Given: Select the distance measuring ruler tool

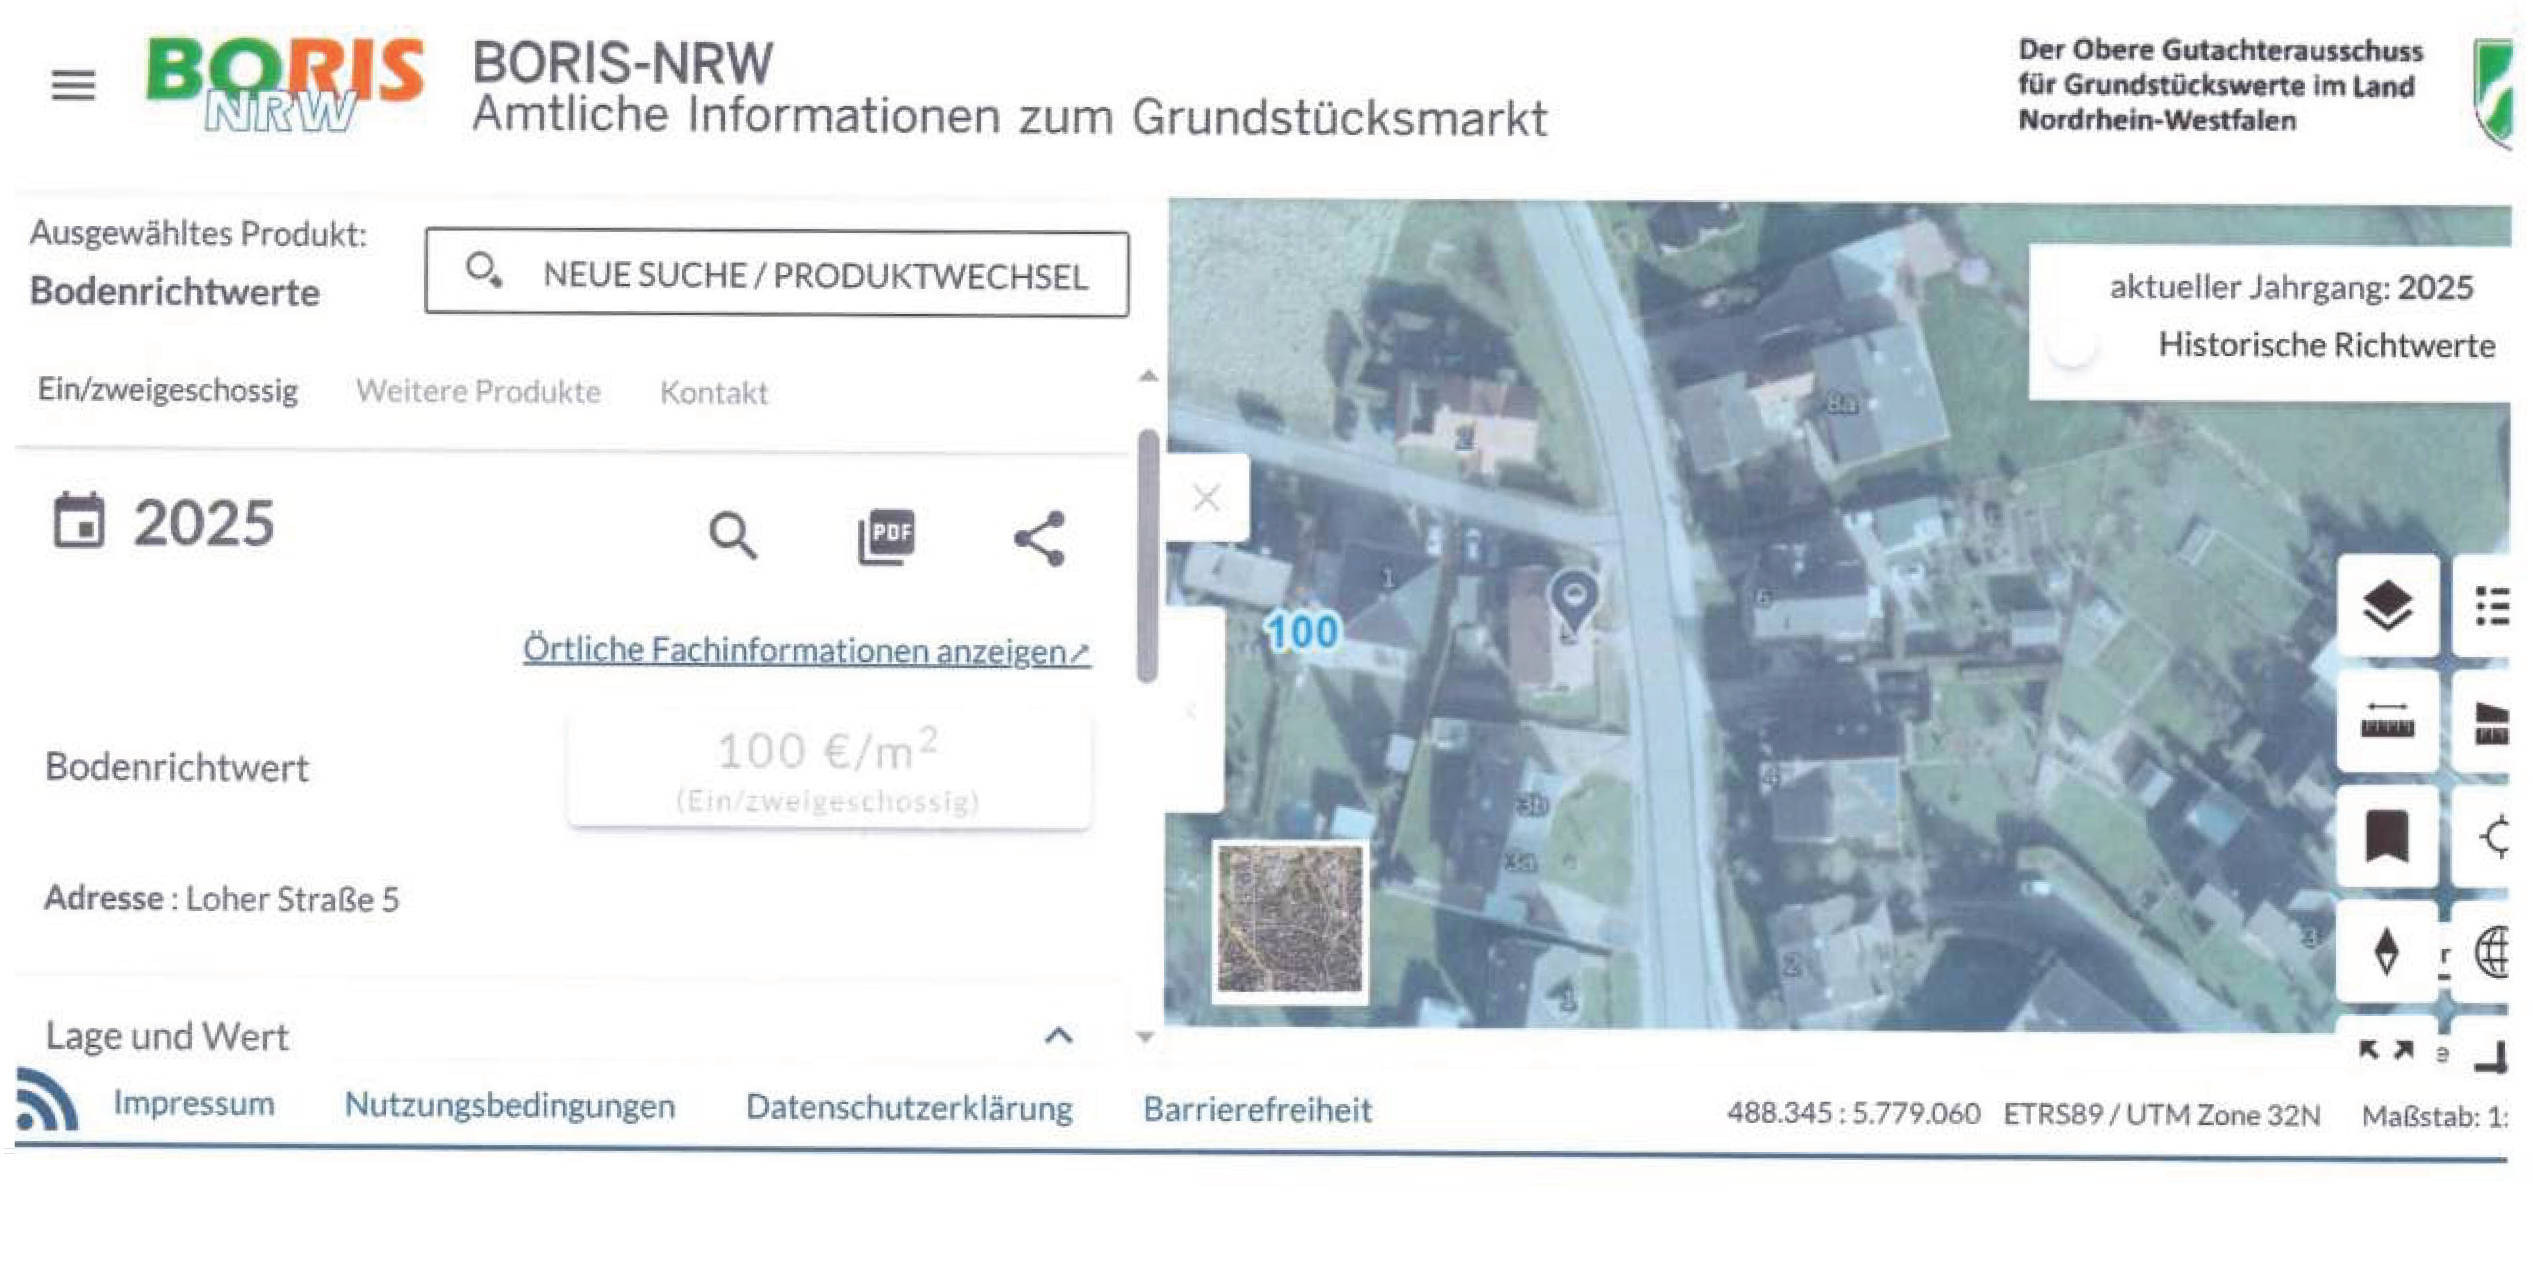Looking at the screenshot, I should [2387, 722].
